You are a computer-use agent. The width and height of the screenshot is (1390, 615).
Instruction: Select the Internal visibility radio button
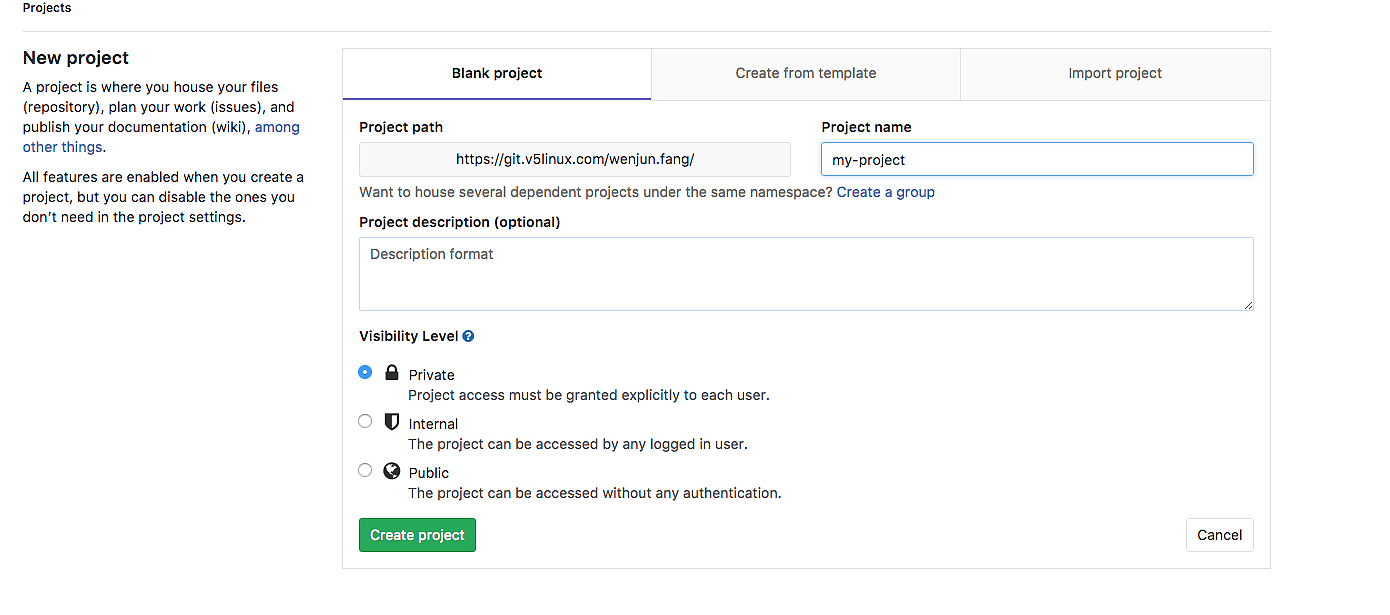[365, 421]
